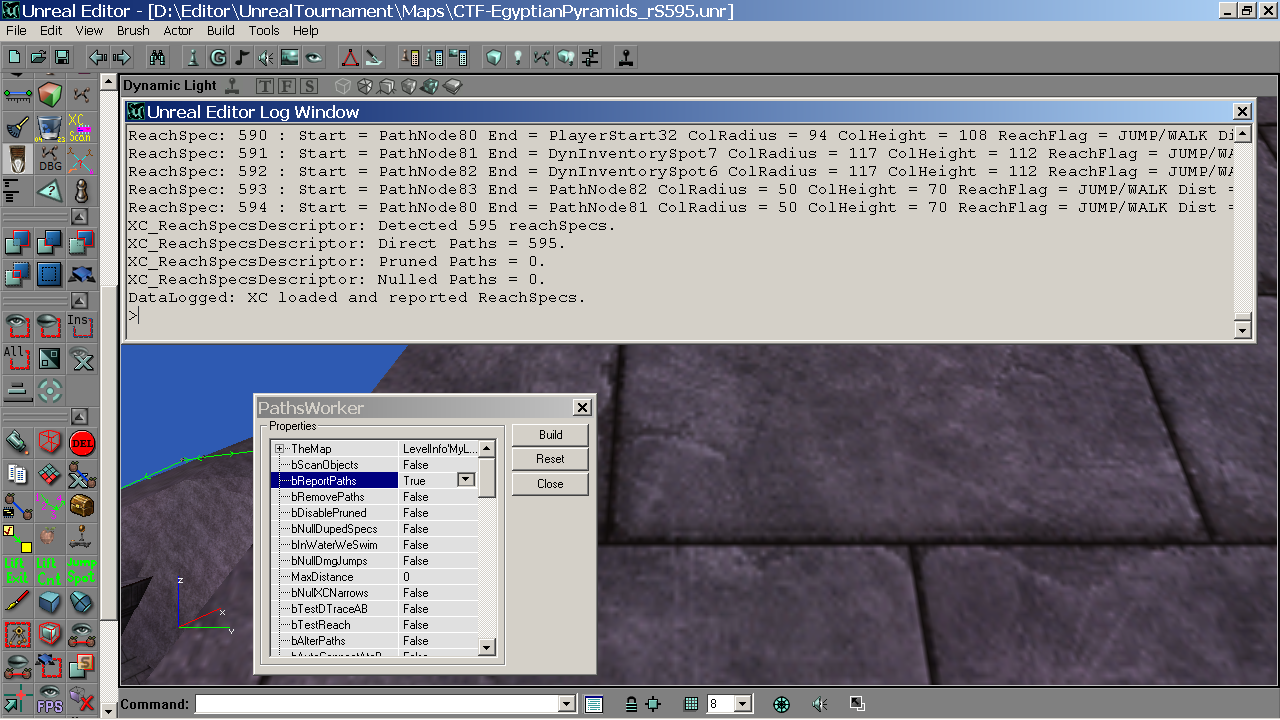Screen dimensions: 1280x720
Task: Undo with the left arrow toolbar icon
Action: click(x=98, y=57)
